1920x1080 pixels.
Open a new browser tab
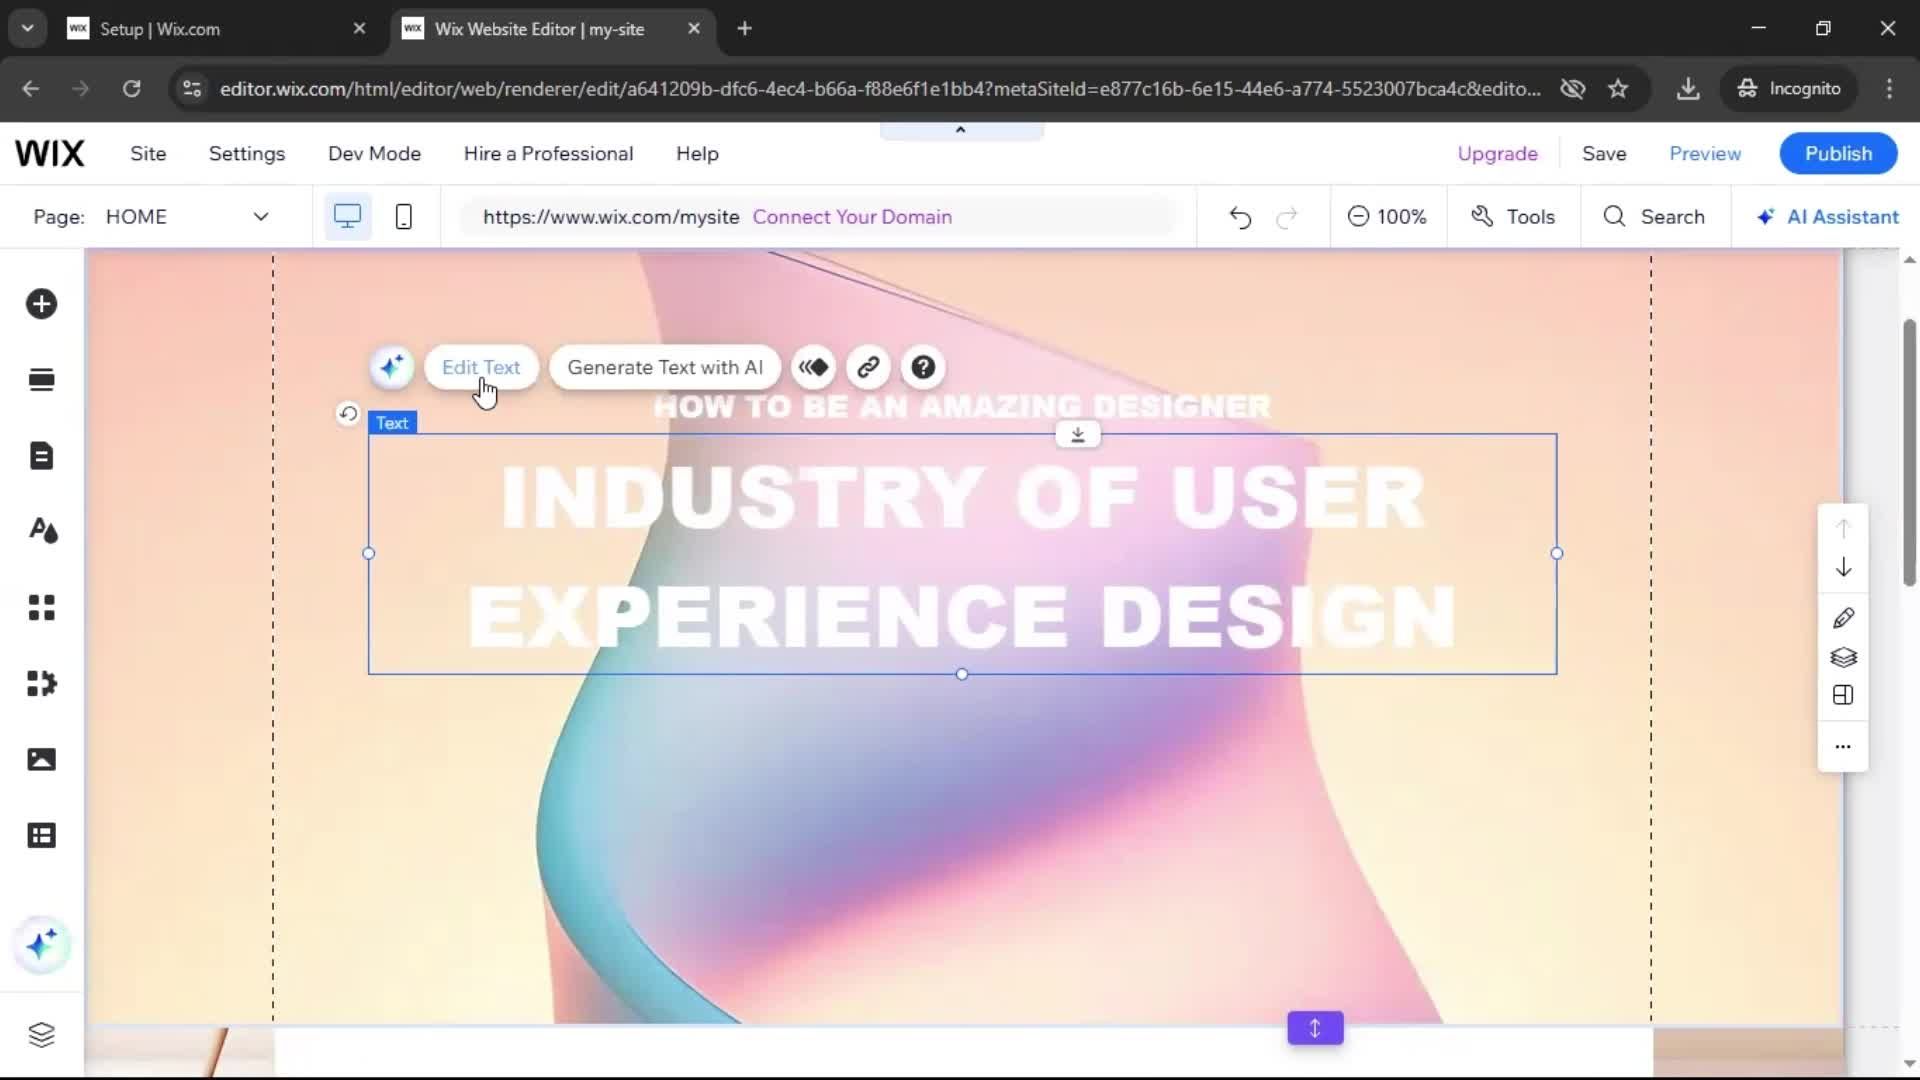point(744,29)
